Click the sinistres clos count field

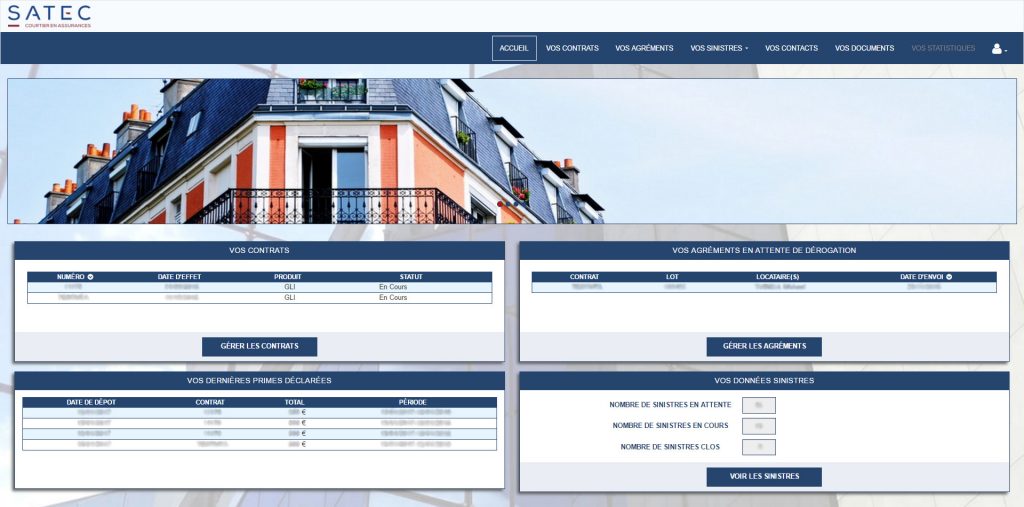click(x=759, y=448)
